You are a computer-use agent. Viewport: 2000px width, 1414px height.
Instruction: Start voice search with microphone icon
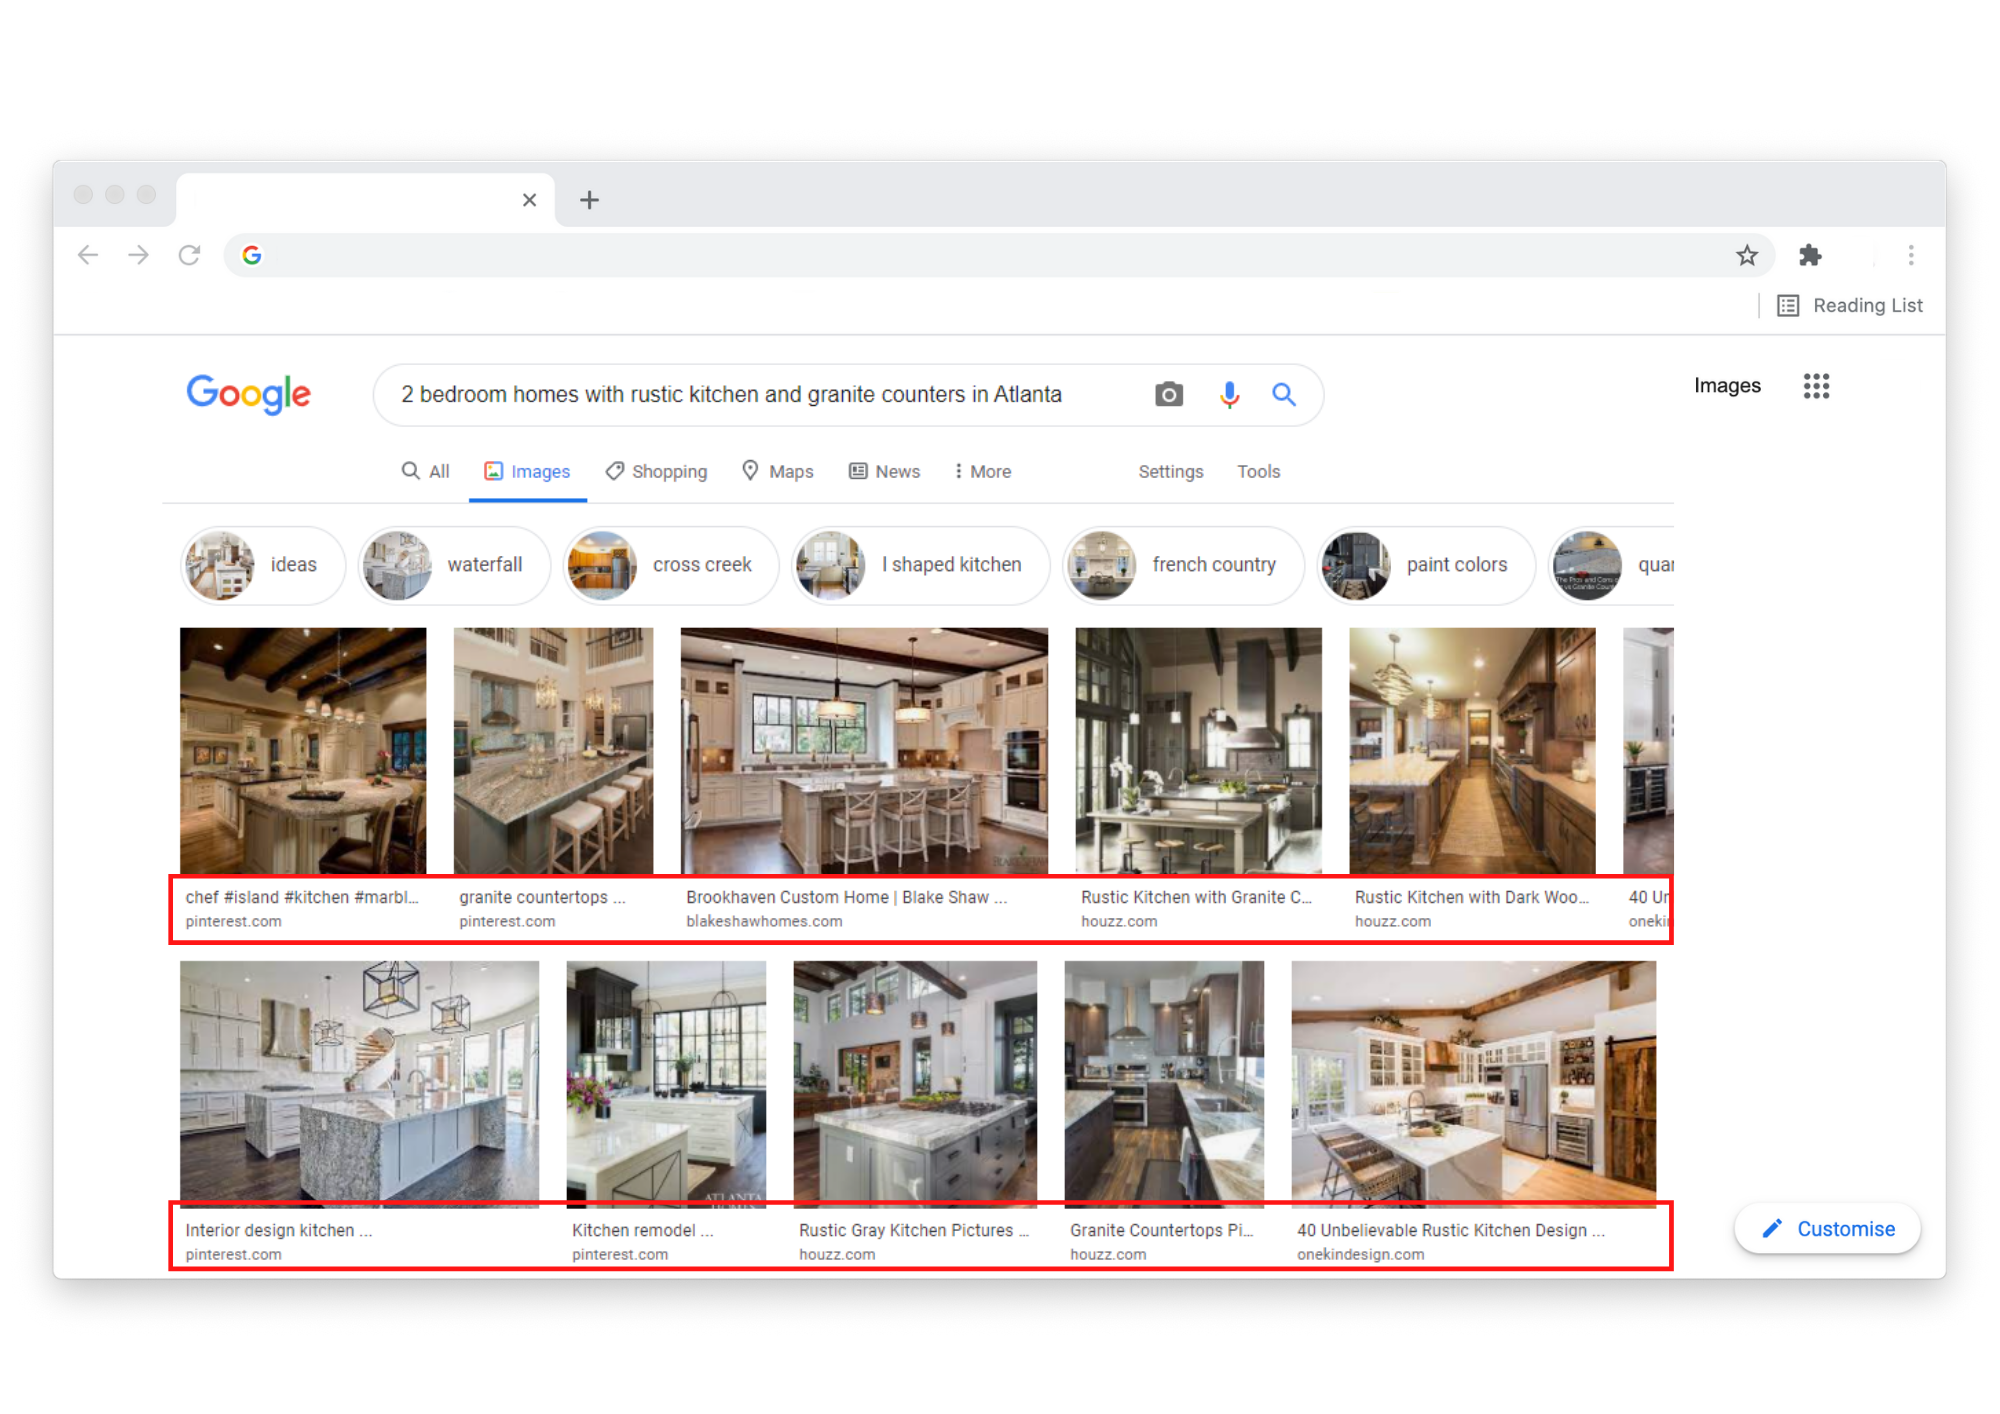1229,394
